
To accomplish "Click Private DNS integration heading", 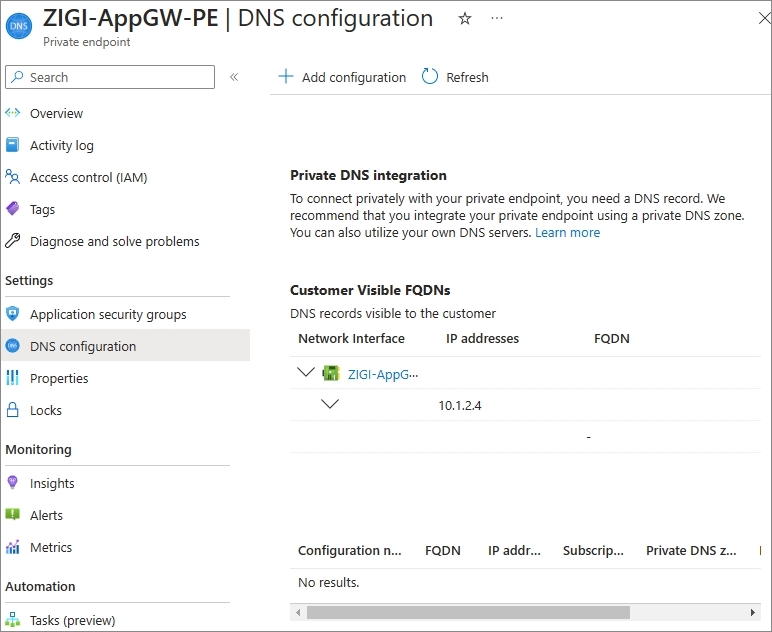I will point(368,175).
